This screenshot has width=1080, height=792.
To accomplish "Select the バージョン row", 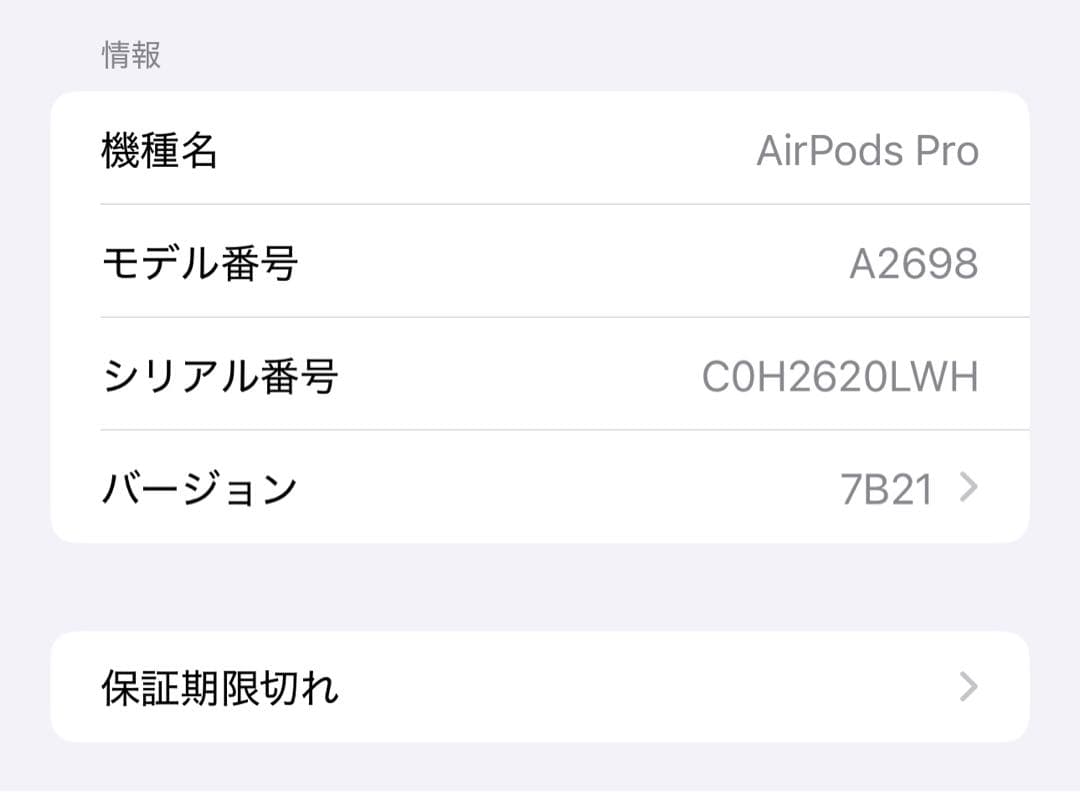I will pos(540,488).
